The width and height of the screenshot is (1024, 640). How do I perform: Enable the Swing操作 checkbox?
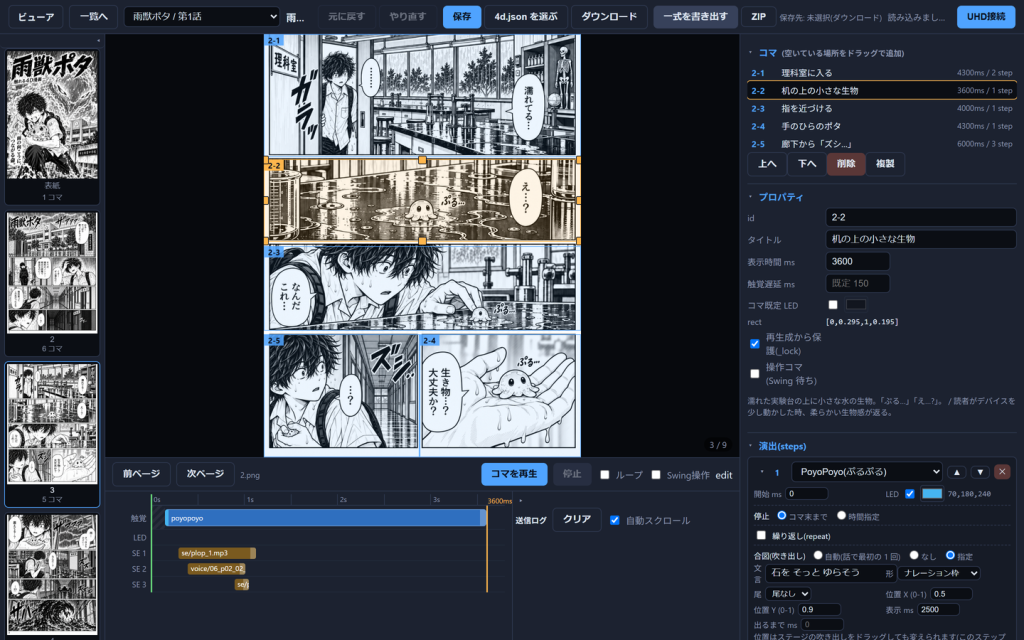656,475
